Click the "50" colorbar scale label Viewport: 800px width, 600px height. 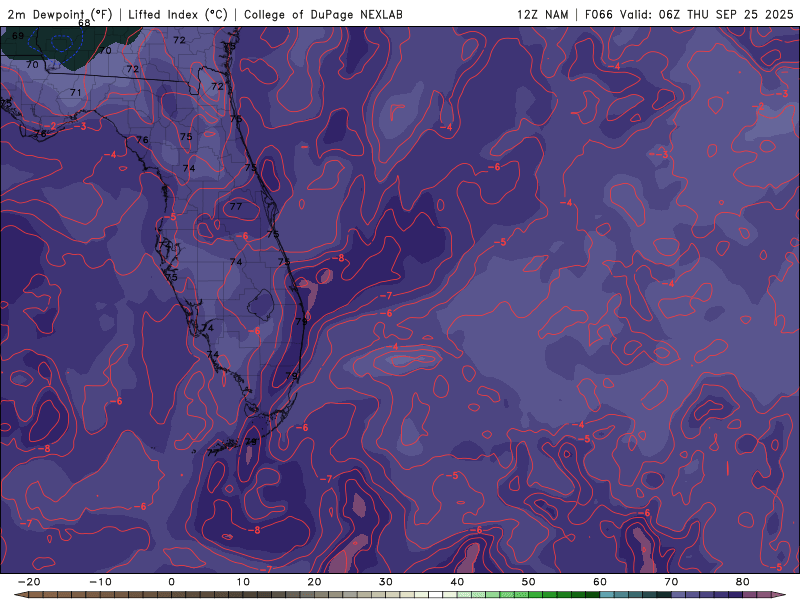(529, 582)
